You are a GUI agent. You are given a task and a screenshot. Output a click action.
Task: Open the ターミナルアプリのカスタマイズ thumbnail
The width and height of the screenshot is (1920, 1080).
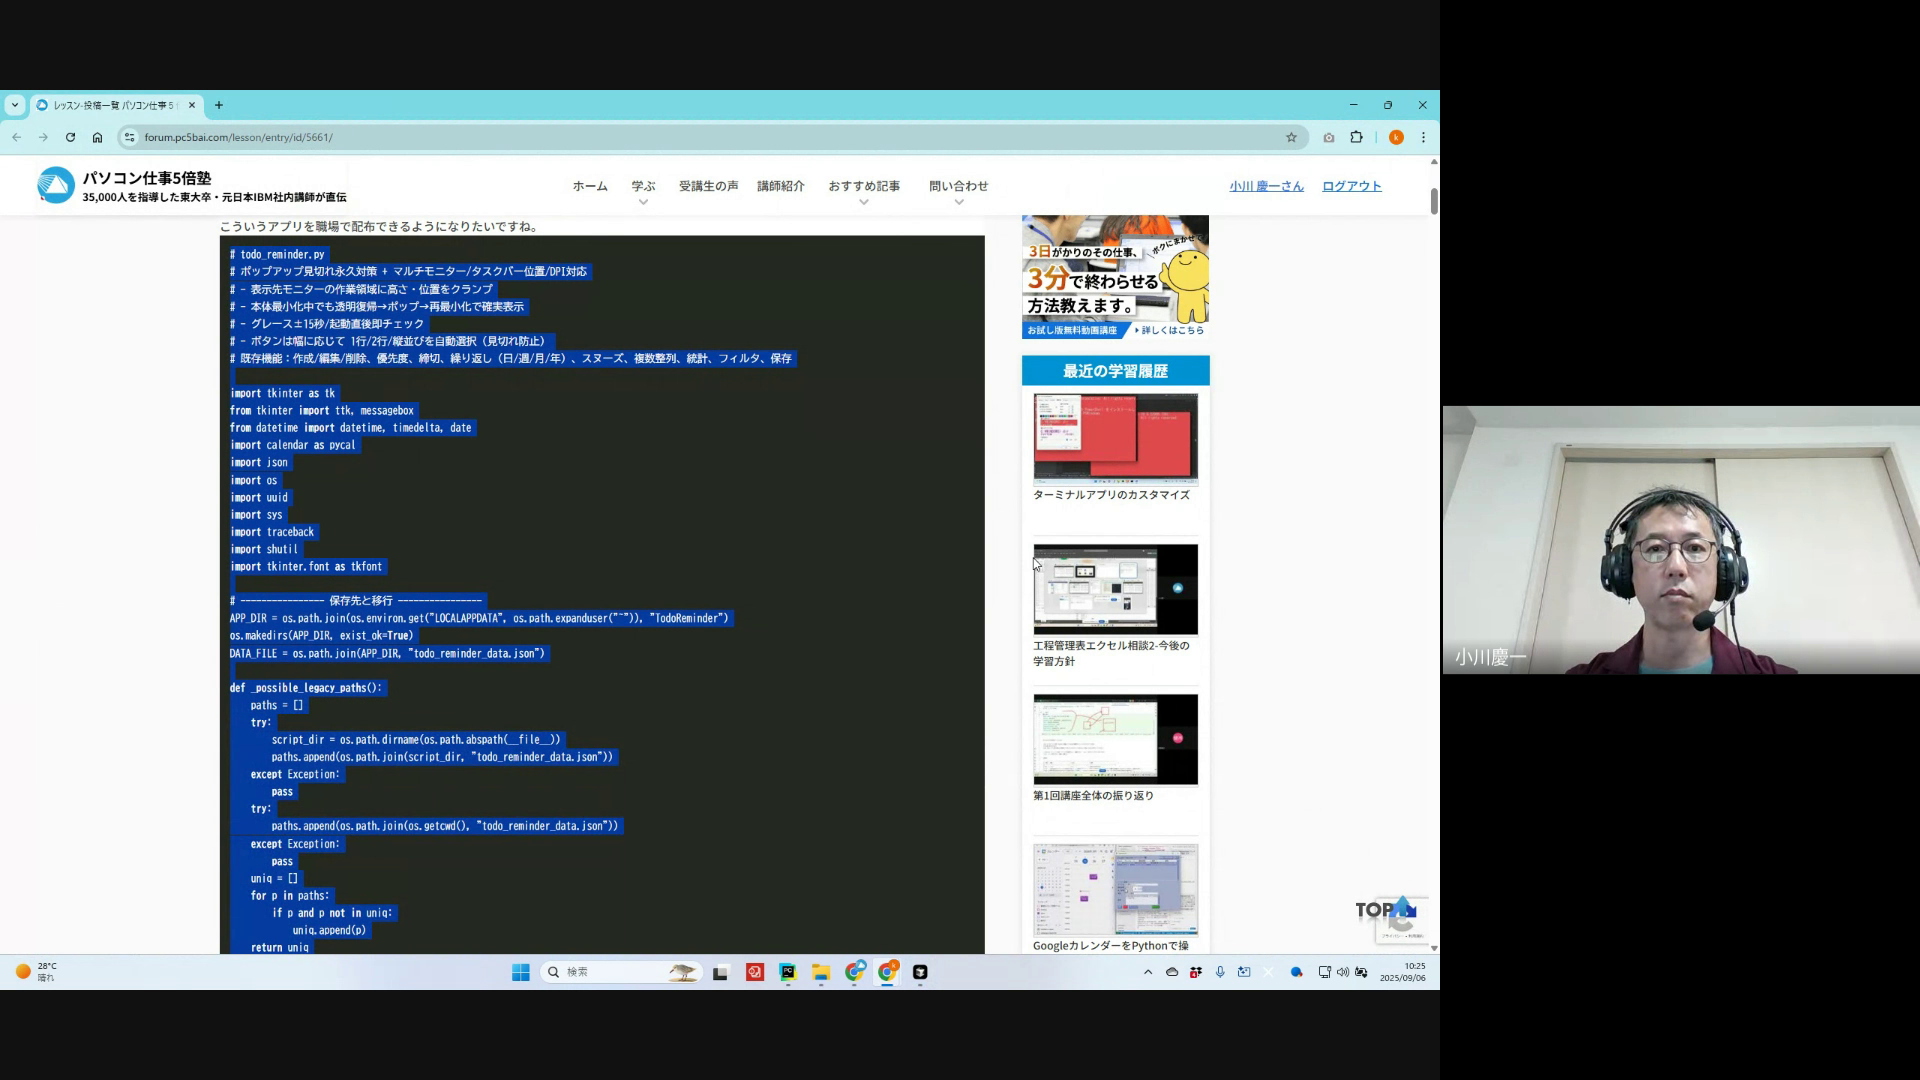pos(1115,438)
